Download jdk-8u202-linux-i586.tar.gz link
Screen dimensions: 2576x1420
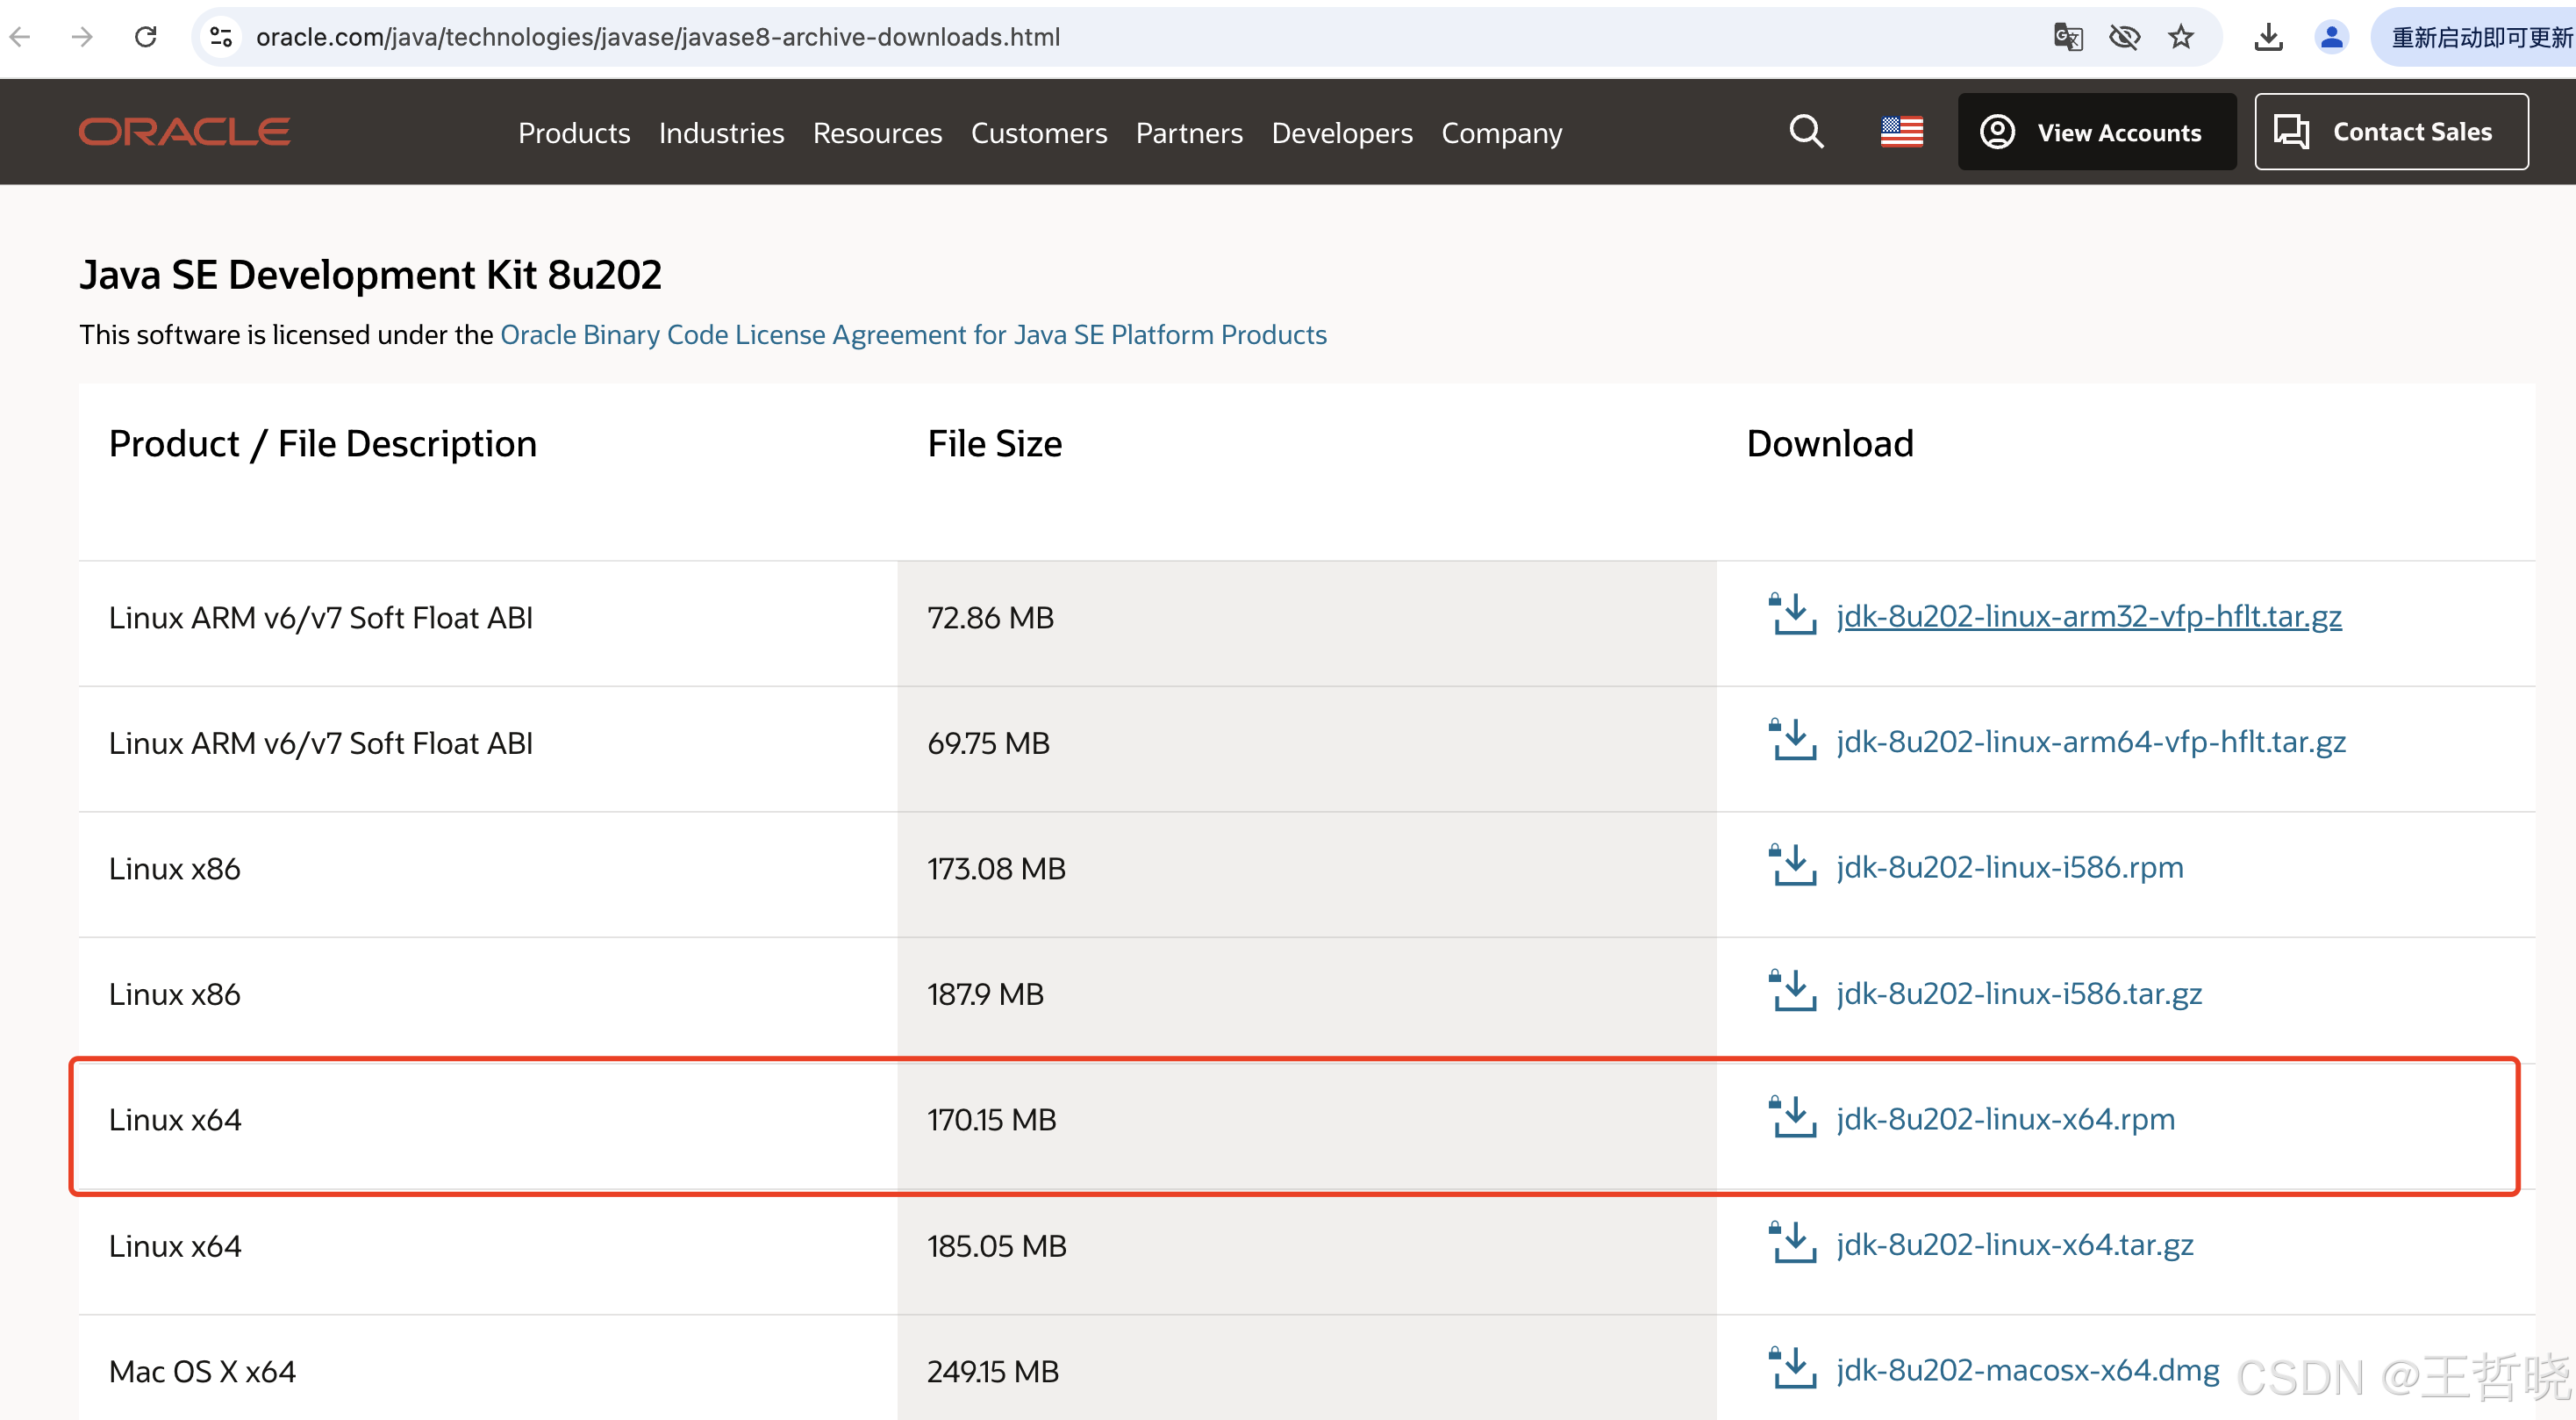pos(2019,994)
